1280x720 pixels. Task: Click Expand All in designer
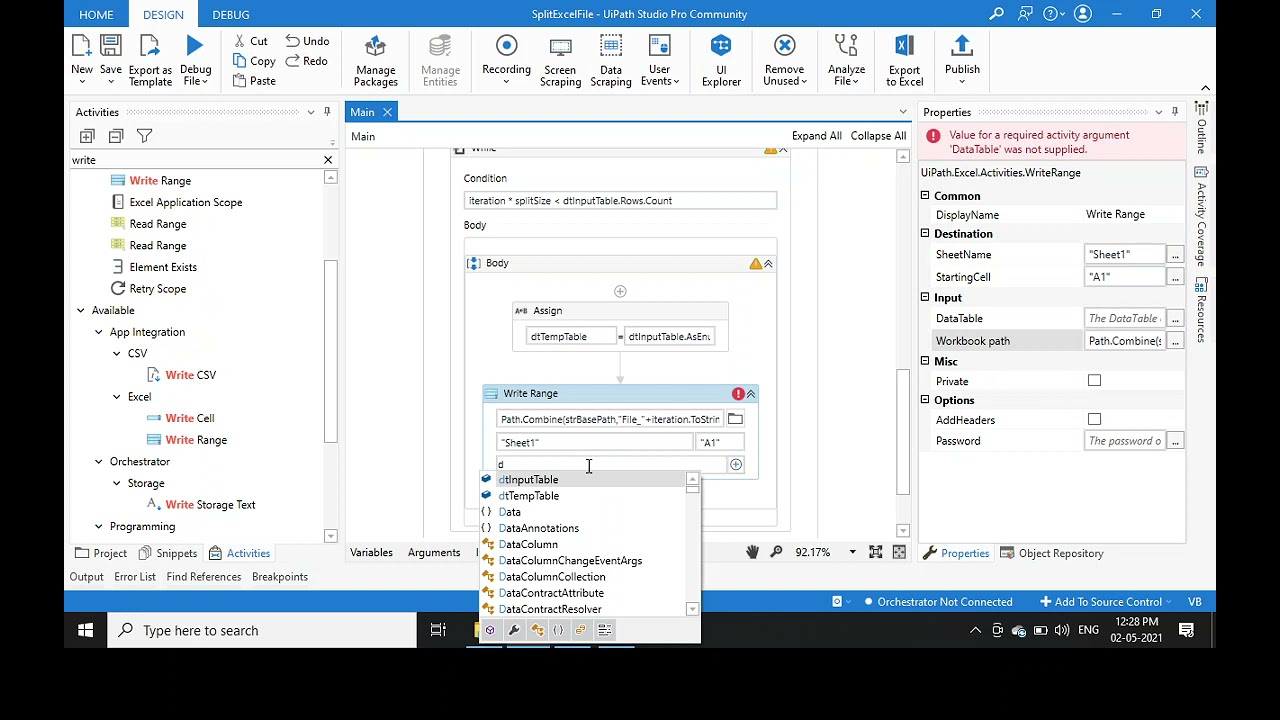(x=817, y=136)
